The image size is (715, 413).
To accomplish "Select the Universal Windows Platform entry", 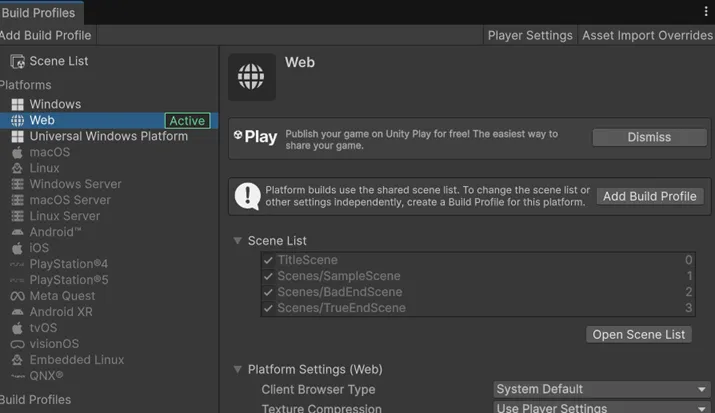I will 109,136.
